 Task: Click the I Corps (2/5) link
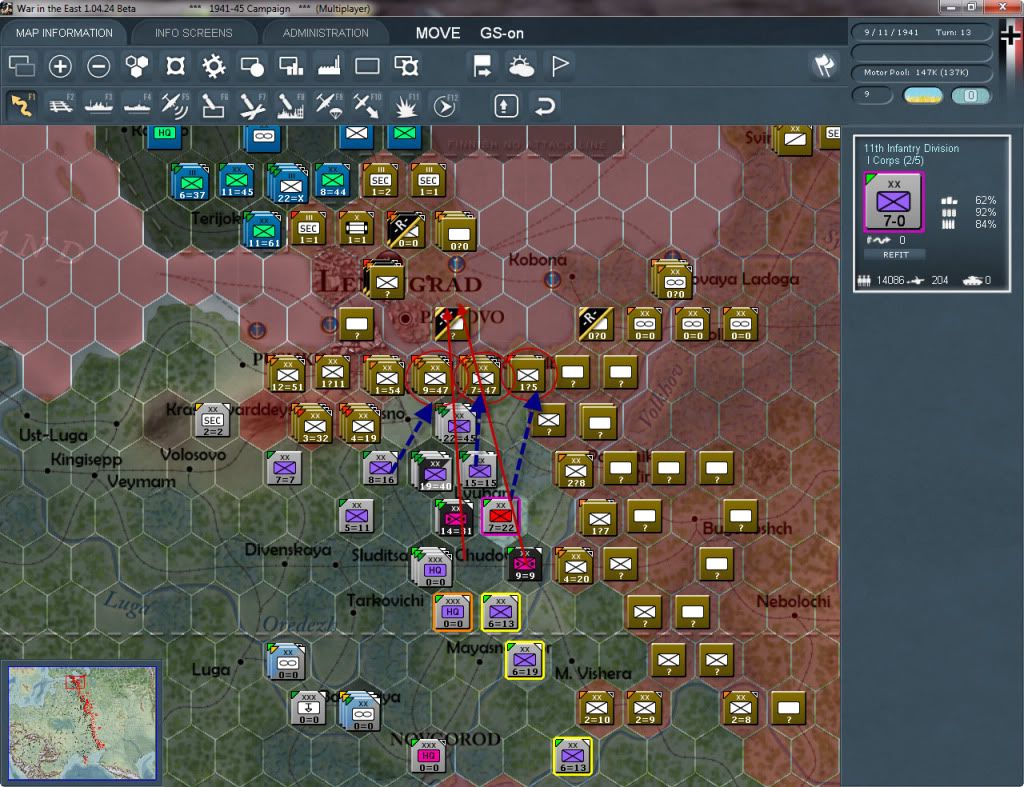pos(894,161)
